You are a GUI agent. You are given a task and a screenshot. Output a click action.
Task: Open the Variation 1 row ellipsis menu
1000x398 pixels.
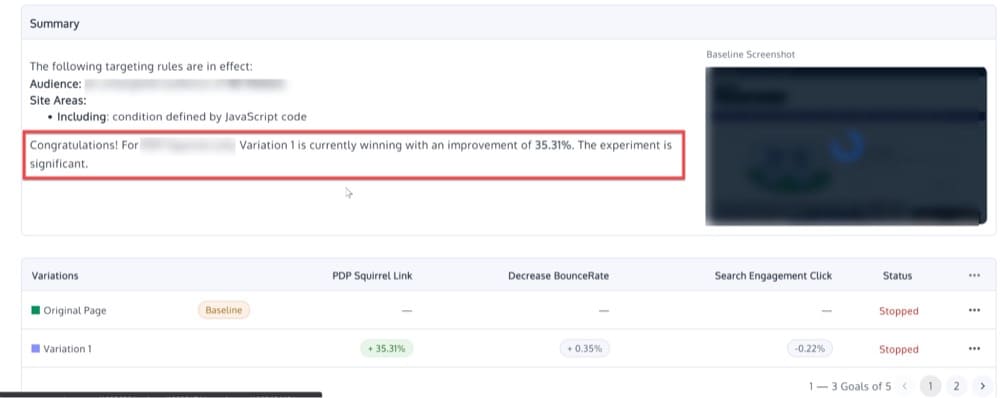[974, 349]
